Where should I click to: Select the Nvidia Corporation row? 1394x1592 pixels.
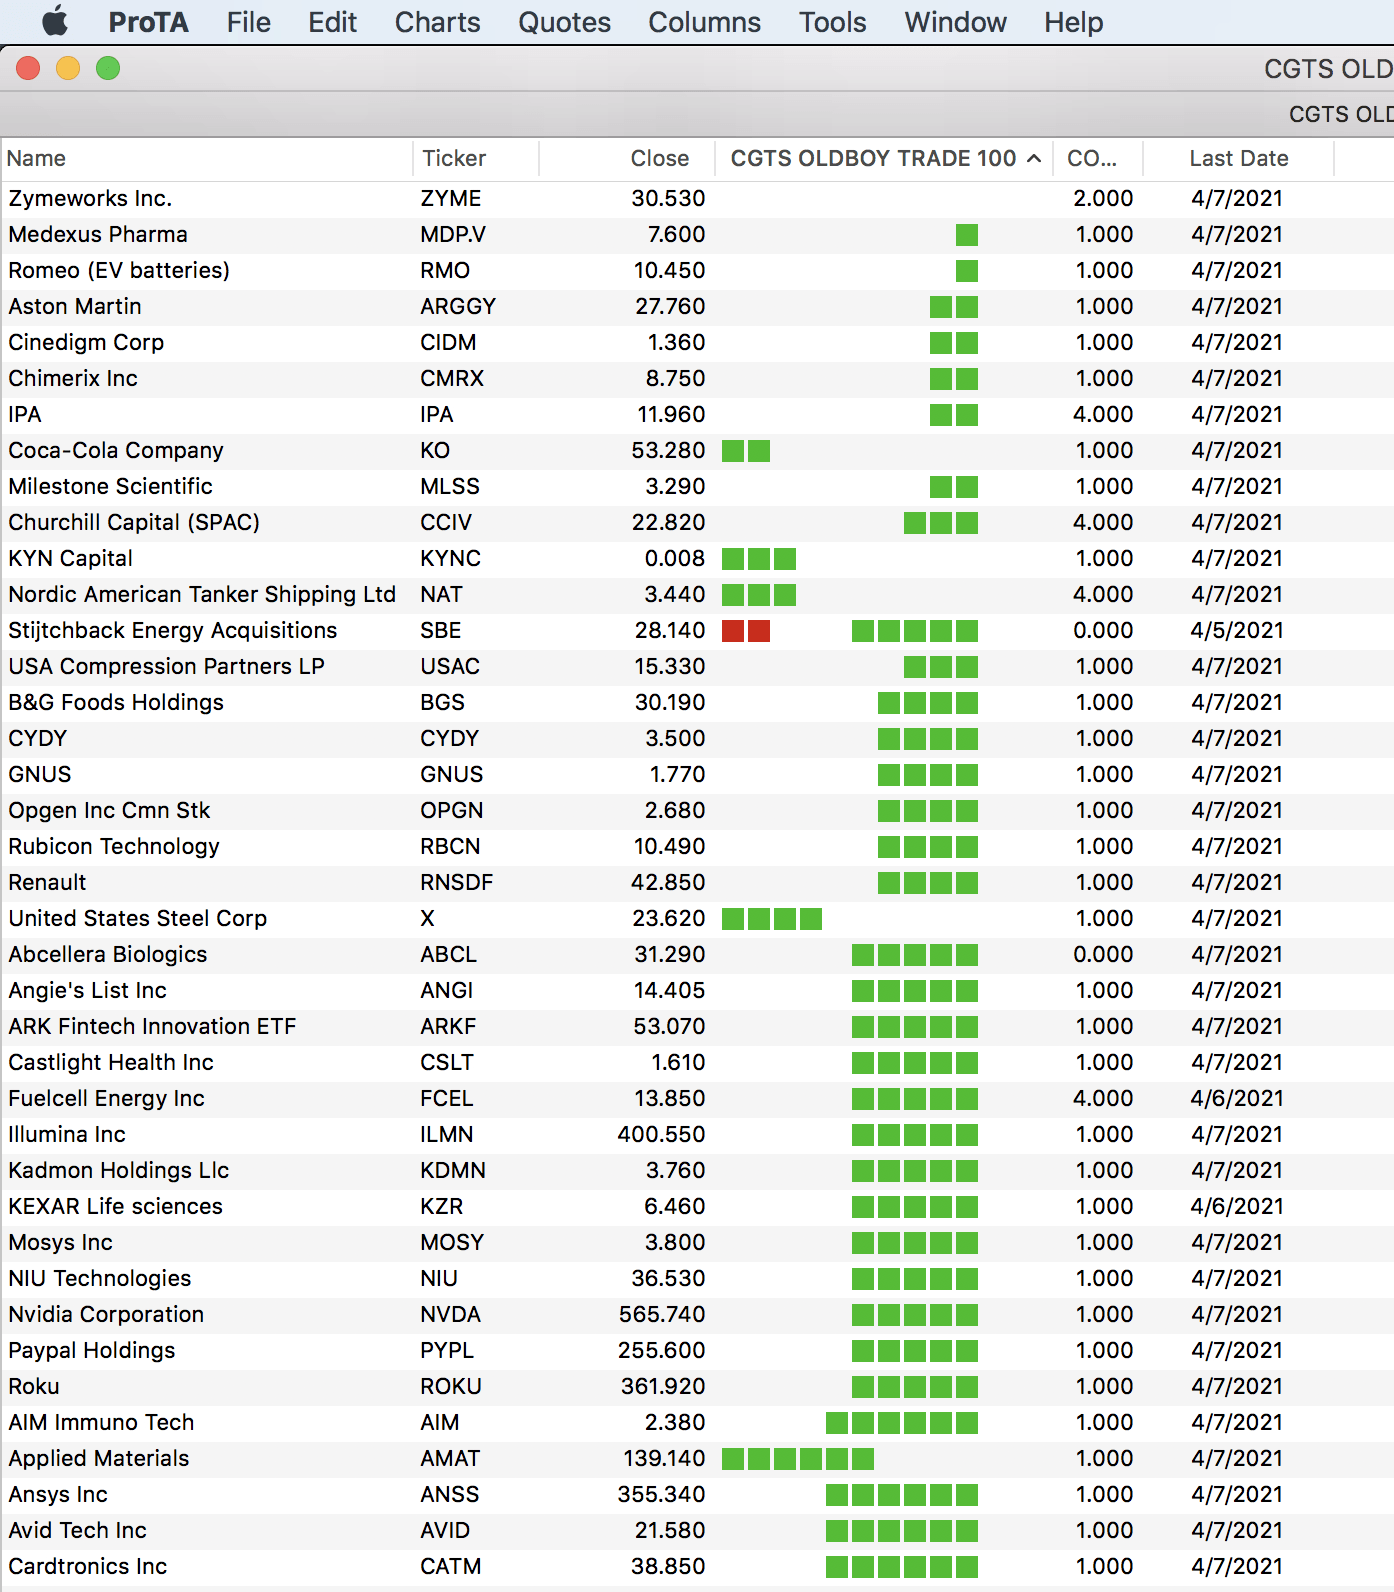697,1314
